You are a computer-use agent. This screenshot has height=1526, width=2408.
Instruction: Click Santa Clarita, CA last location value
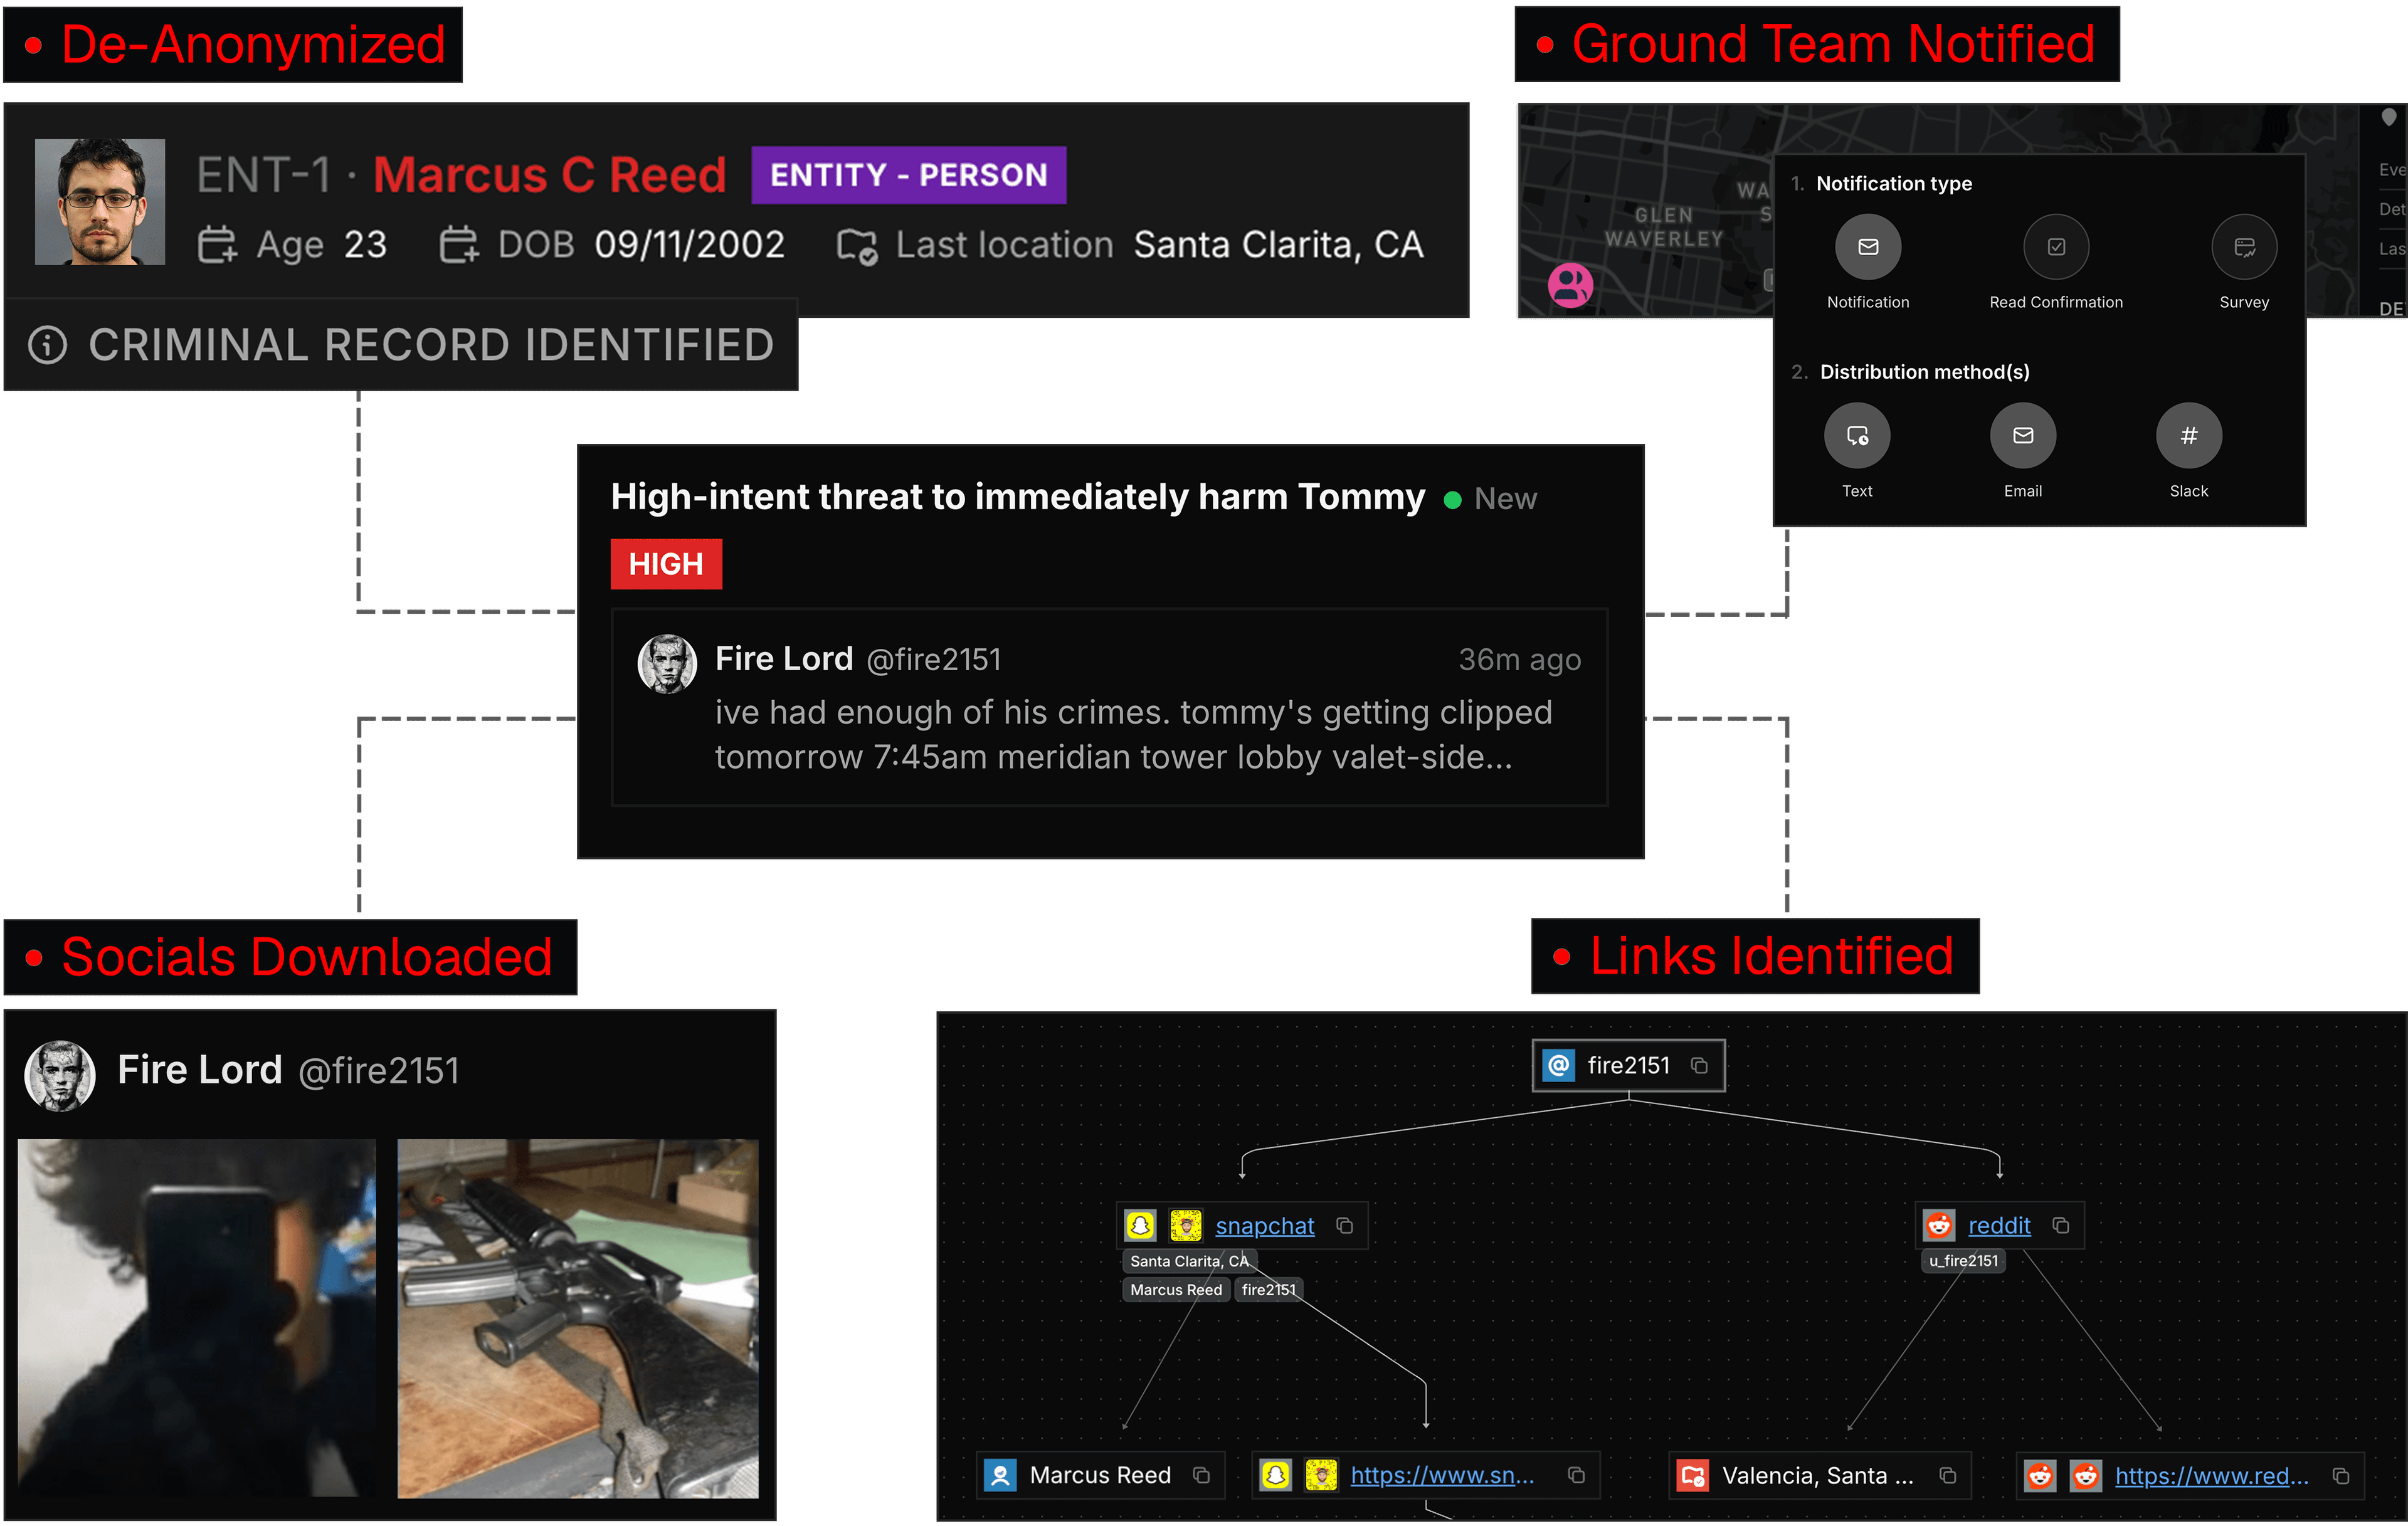click(x=1278, y=245)
